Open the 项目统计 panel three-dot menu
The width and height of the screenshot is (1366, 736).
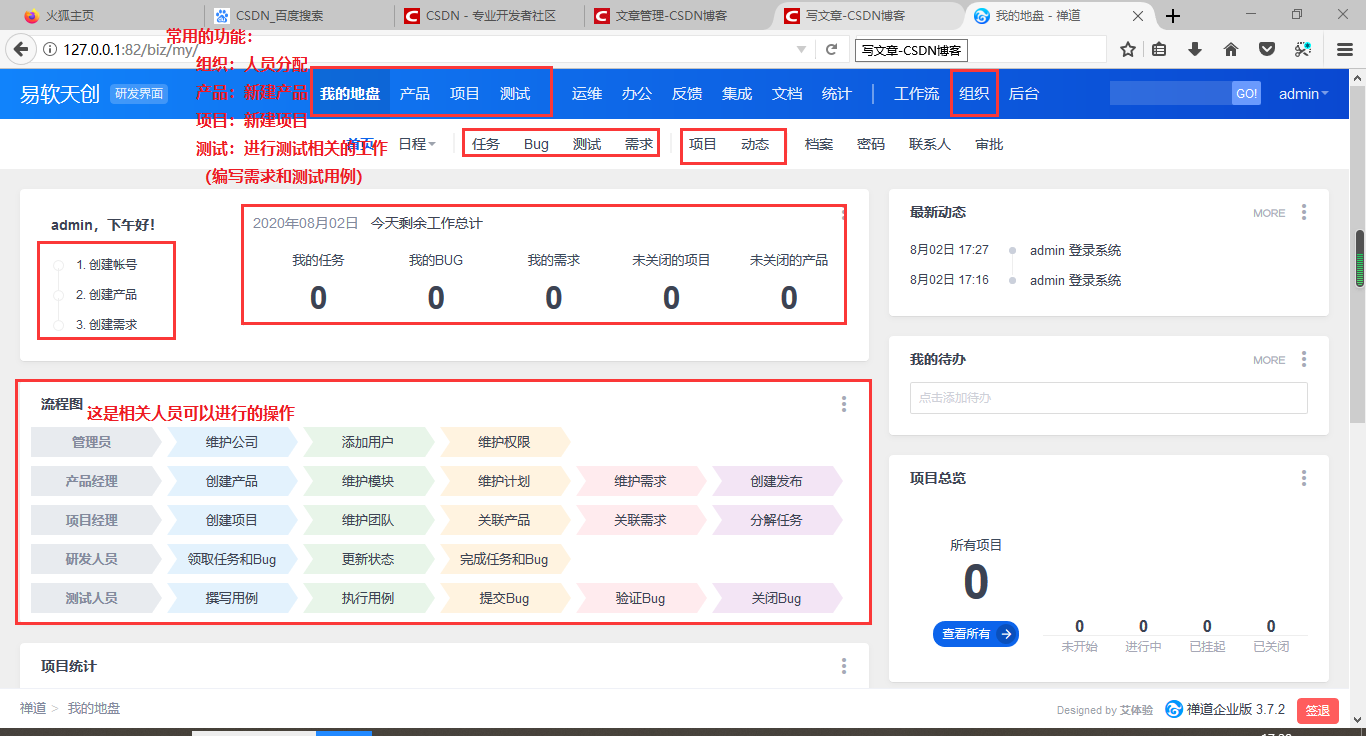(843, 666)
